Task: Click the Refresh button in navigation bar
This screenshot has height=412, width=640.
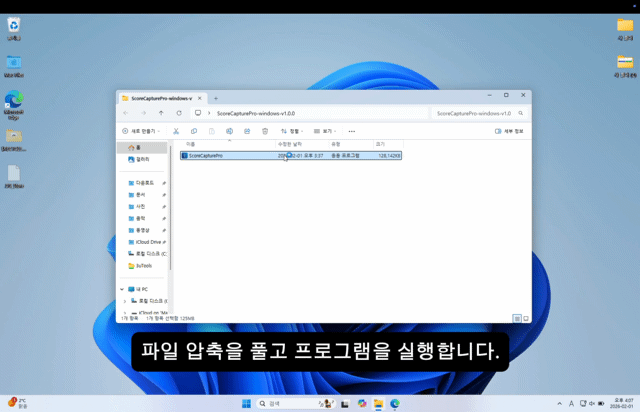Action: [x=179, y=113]
